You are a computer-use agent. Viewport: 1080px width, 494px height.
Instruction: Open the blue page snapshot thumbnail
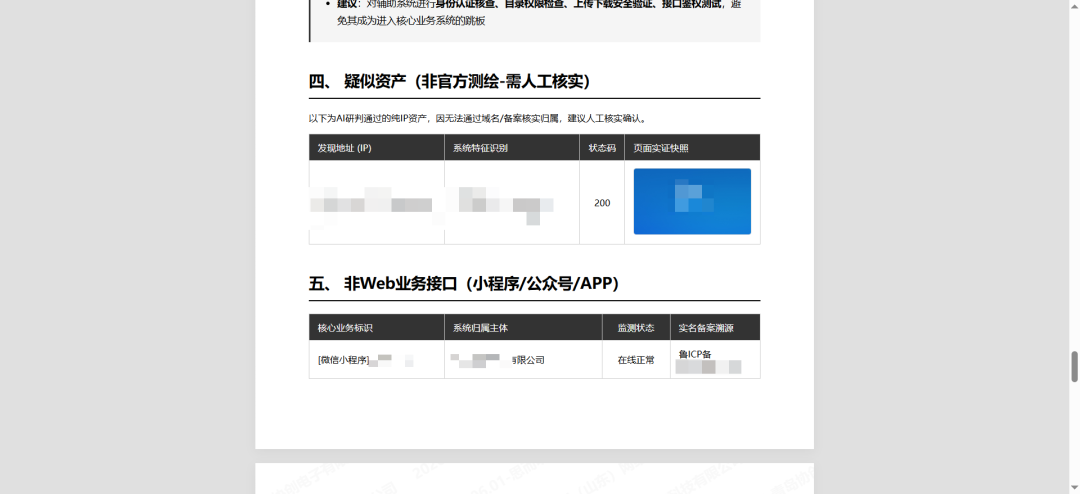click(x=692, y=201)
